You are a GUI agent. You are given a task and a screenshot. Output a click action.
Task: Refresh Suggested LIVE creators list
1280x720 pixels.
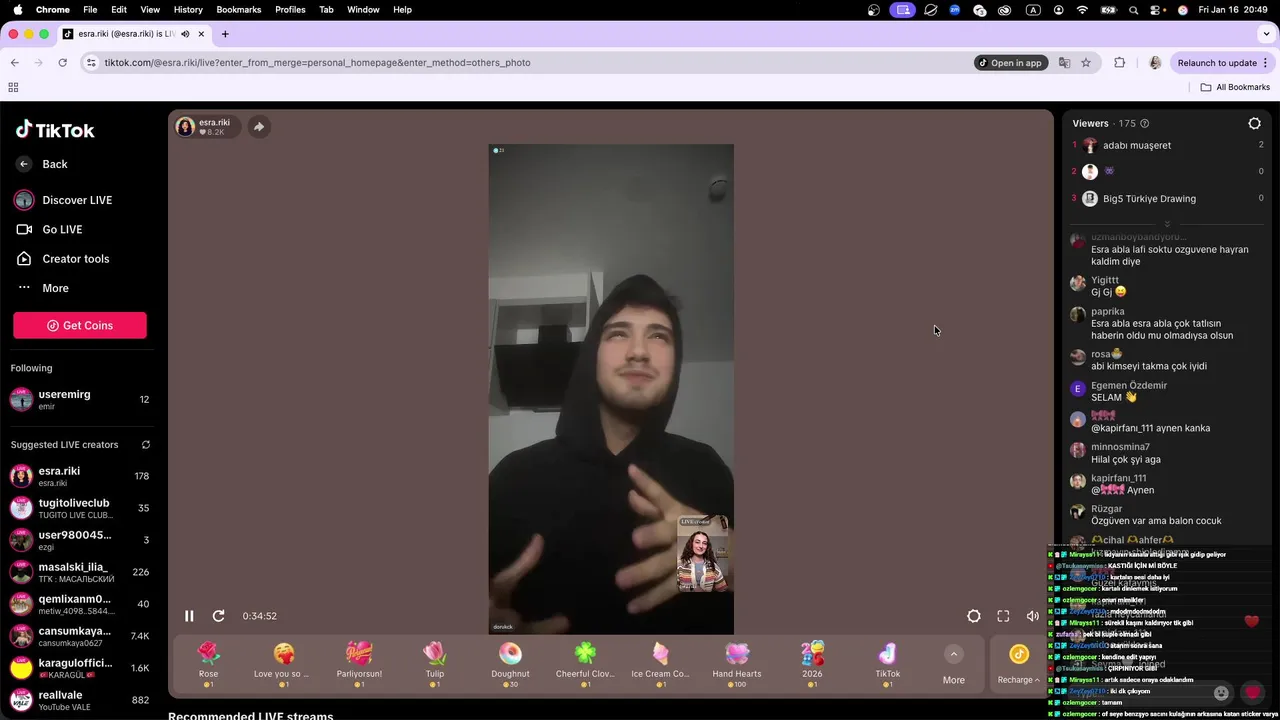[x=146, y=445]
